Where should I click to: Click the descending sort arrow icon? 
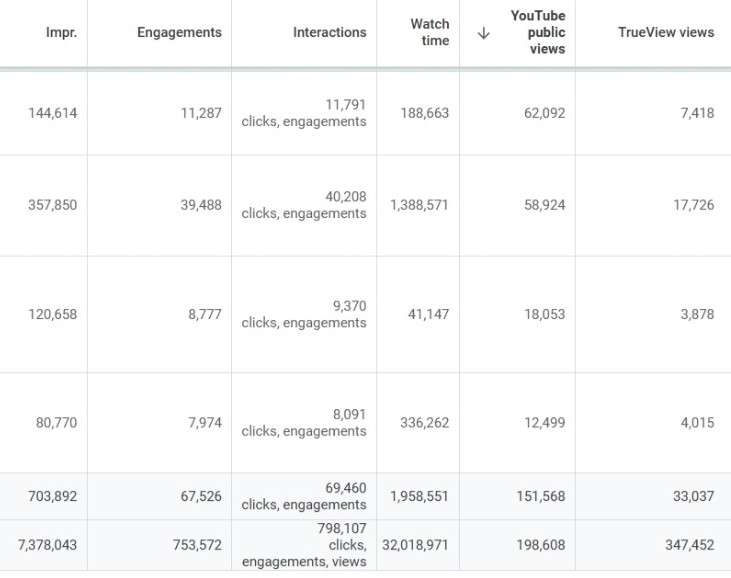coord(484,33)
